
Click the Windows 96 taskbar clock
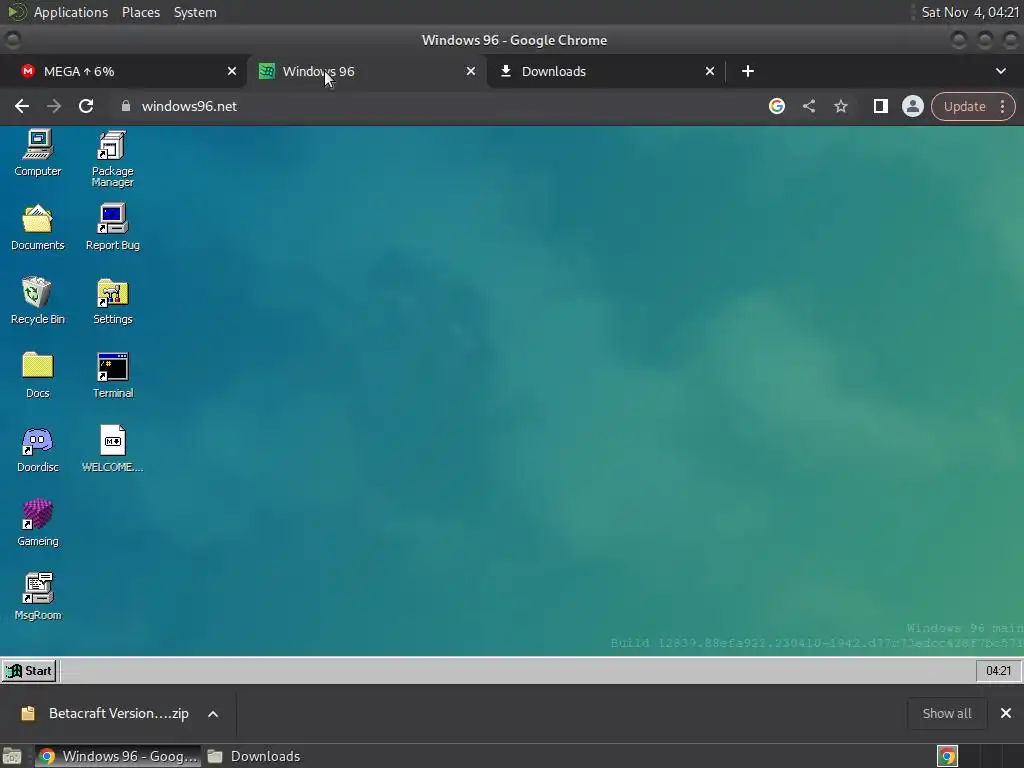[998, 671]
